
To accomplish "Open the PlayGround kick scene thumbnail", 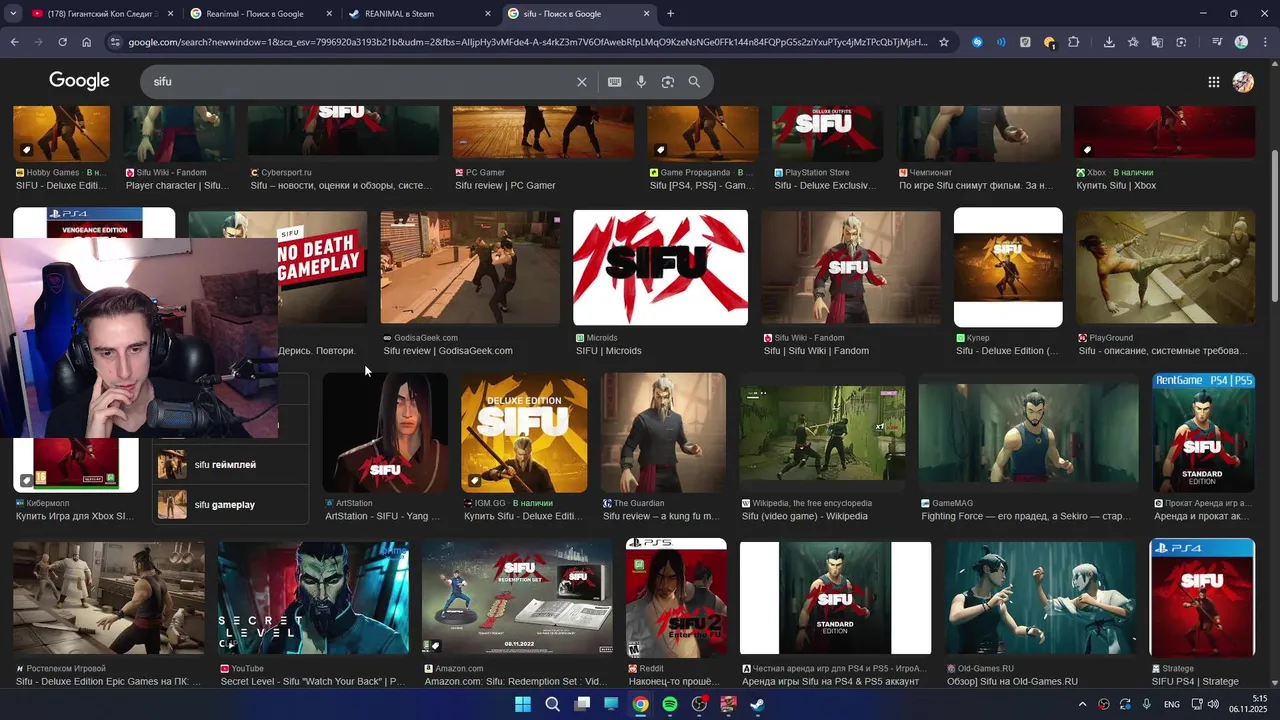I will click(x=1165, y=267).
